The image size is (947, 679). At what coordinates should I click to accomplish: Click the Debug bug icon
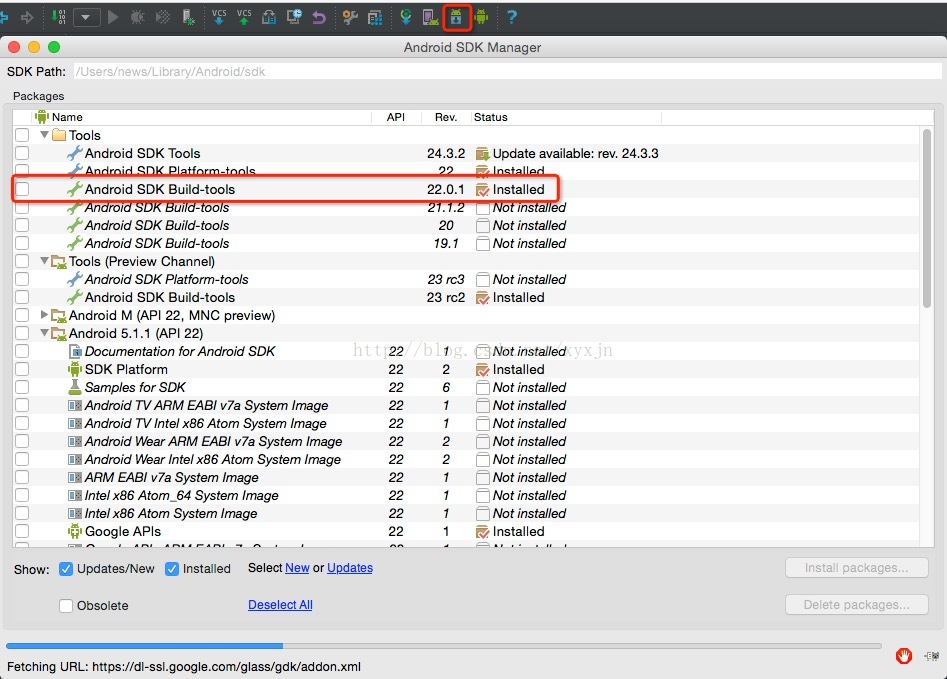[x=138, y=17]
